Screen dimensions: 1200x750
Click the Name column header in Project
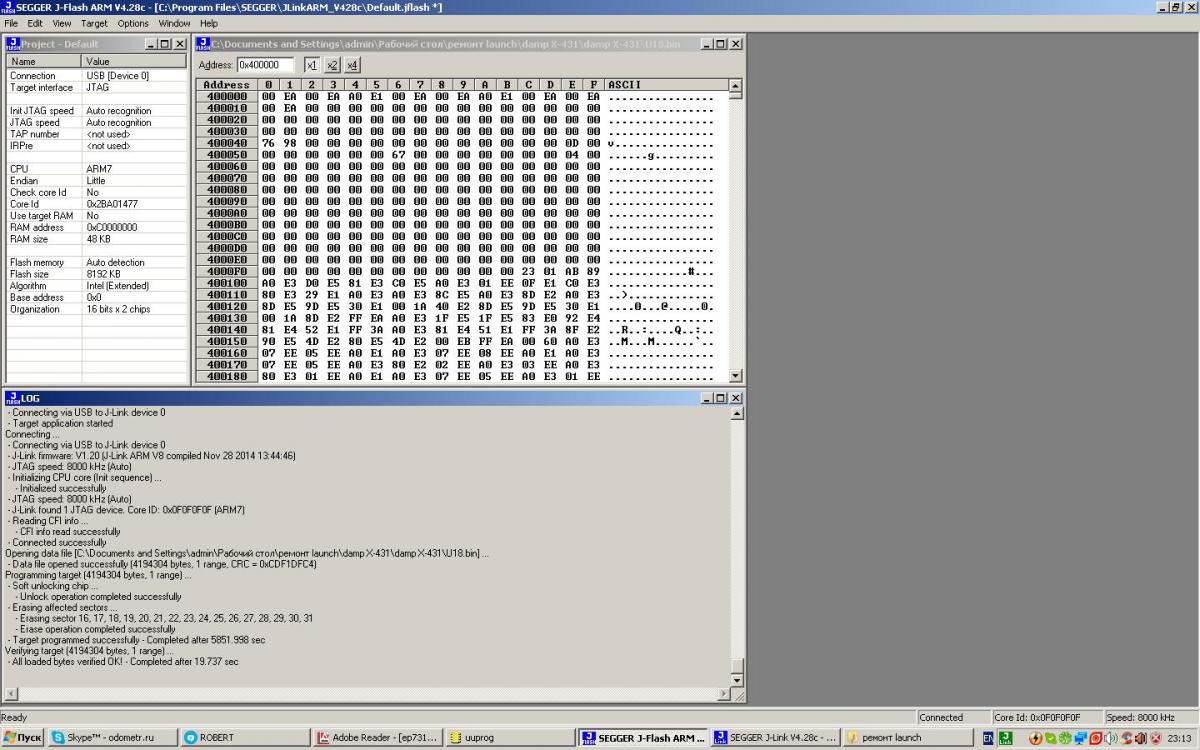coord(44,62)
